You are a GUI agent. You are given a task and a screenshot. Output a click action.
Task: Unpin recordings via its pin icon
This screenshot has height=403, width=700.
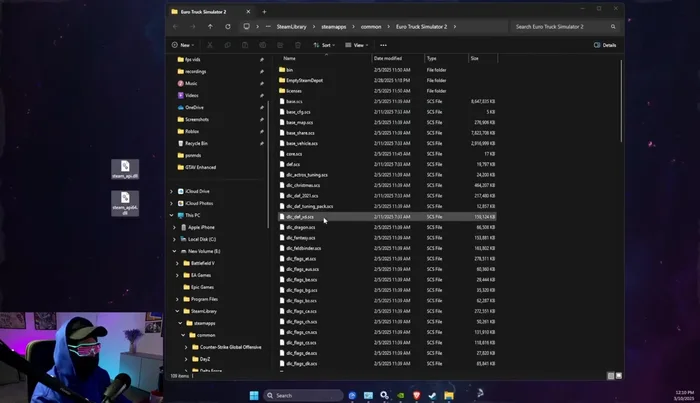click(x=262, y=71)
